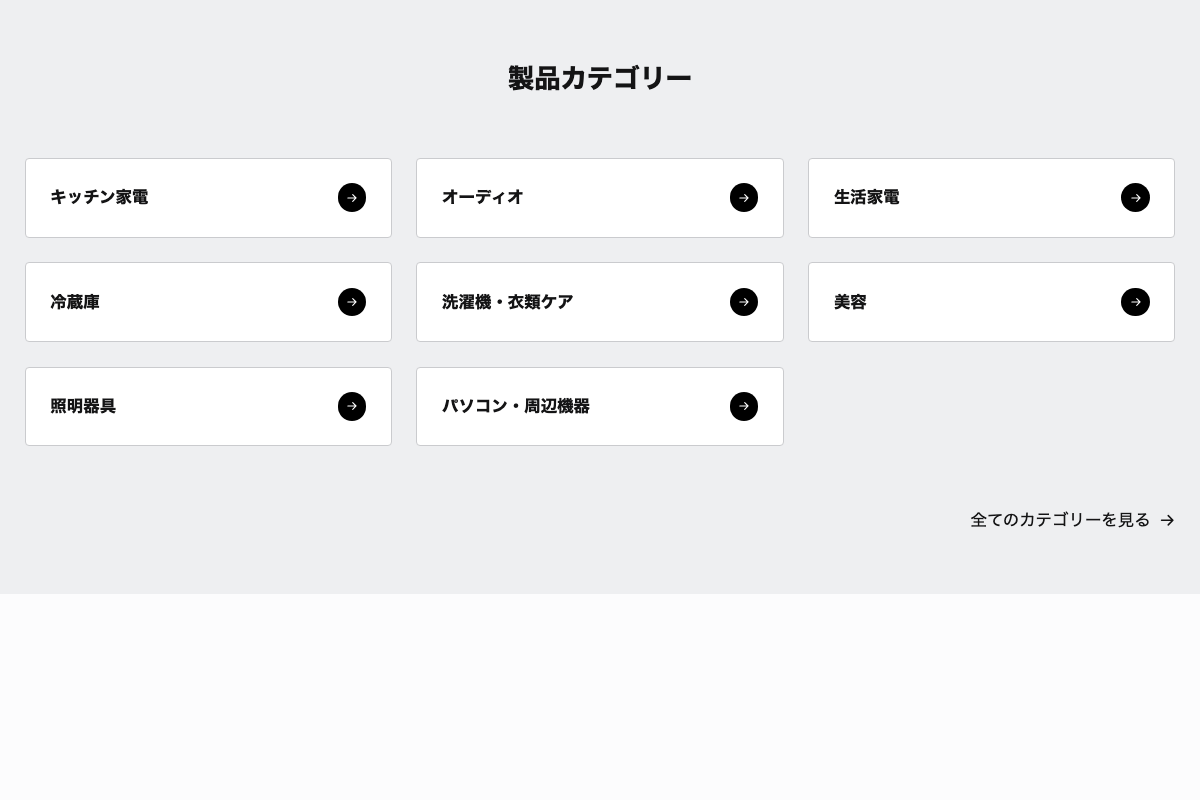Open the キッチン家電 category
This screenshot has height=800, width=1200.
point(208,197)
